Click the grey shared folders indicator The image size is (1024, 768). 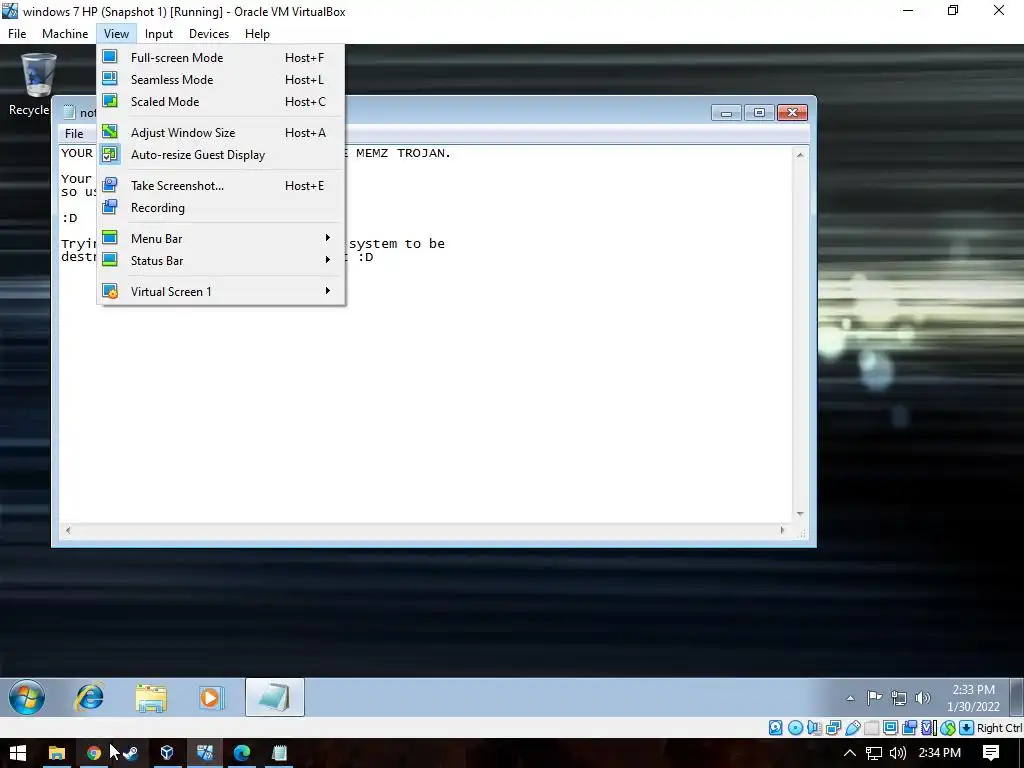click(x=871, y=728)
